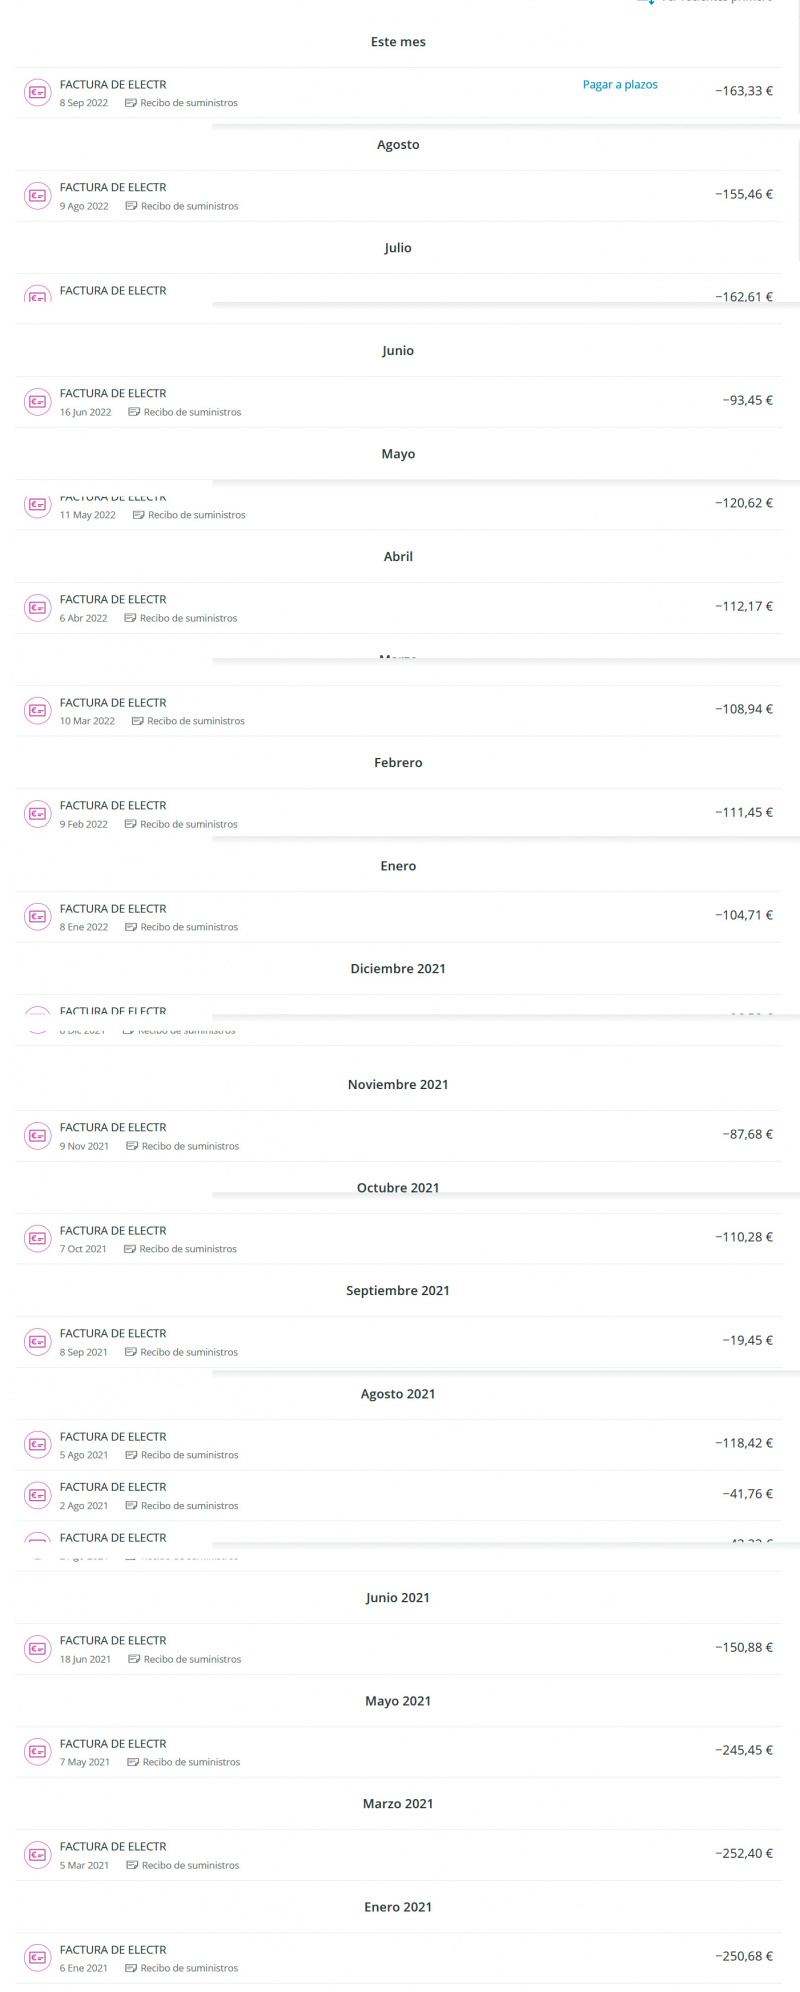The height and width of the screenshot is (1992, 800).
Task: Select the transaction amount −41,76 €
Action: (747, 1494)
